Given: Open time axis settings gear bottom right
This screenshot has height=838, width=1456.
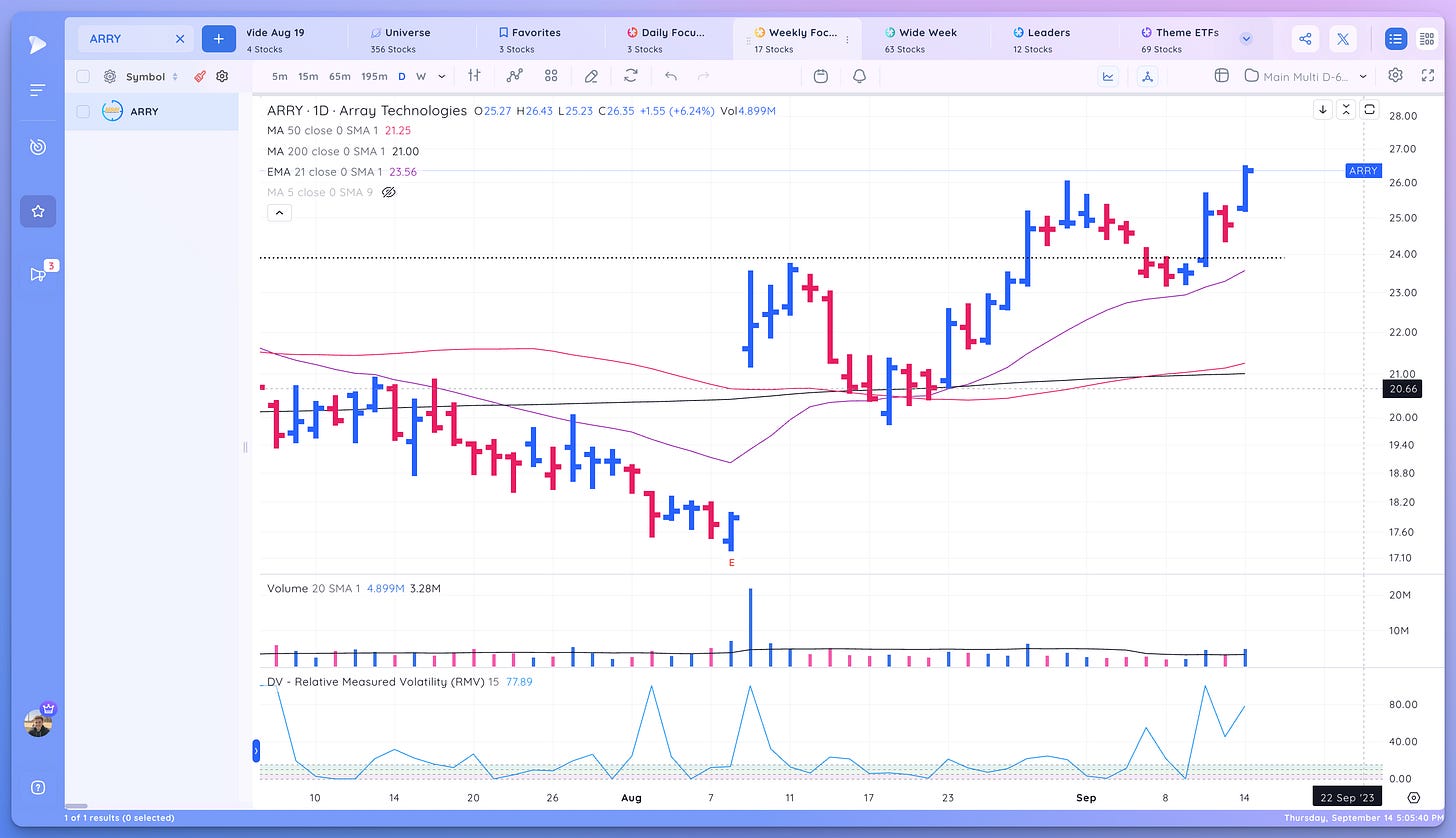Looking at the screenshot, I should coord(1413,797).
